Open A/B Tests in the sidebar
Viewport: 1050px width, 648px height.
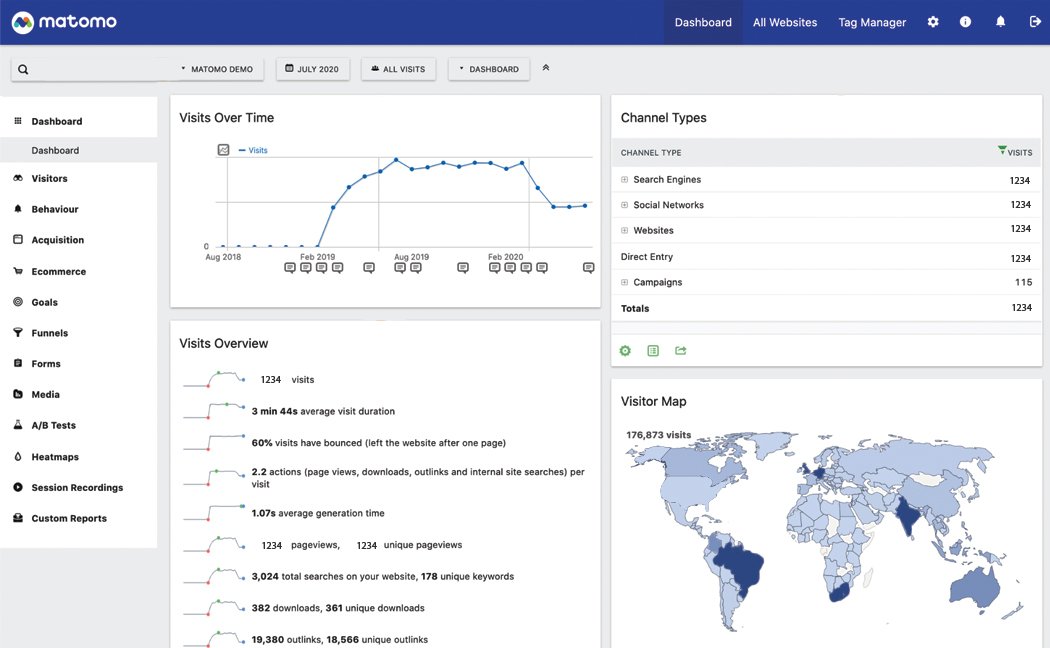click(54, 426)
